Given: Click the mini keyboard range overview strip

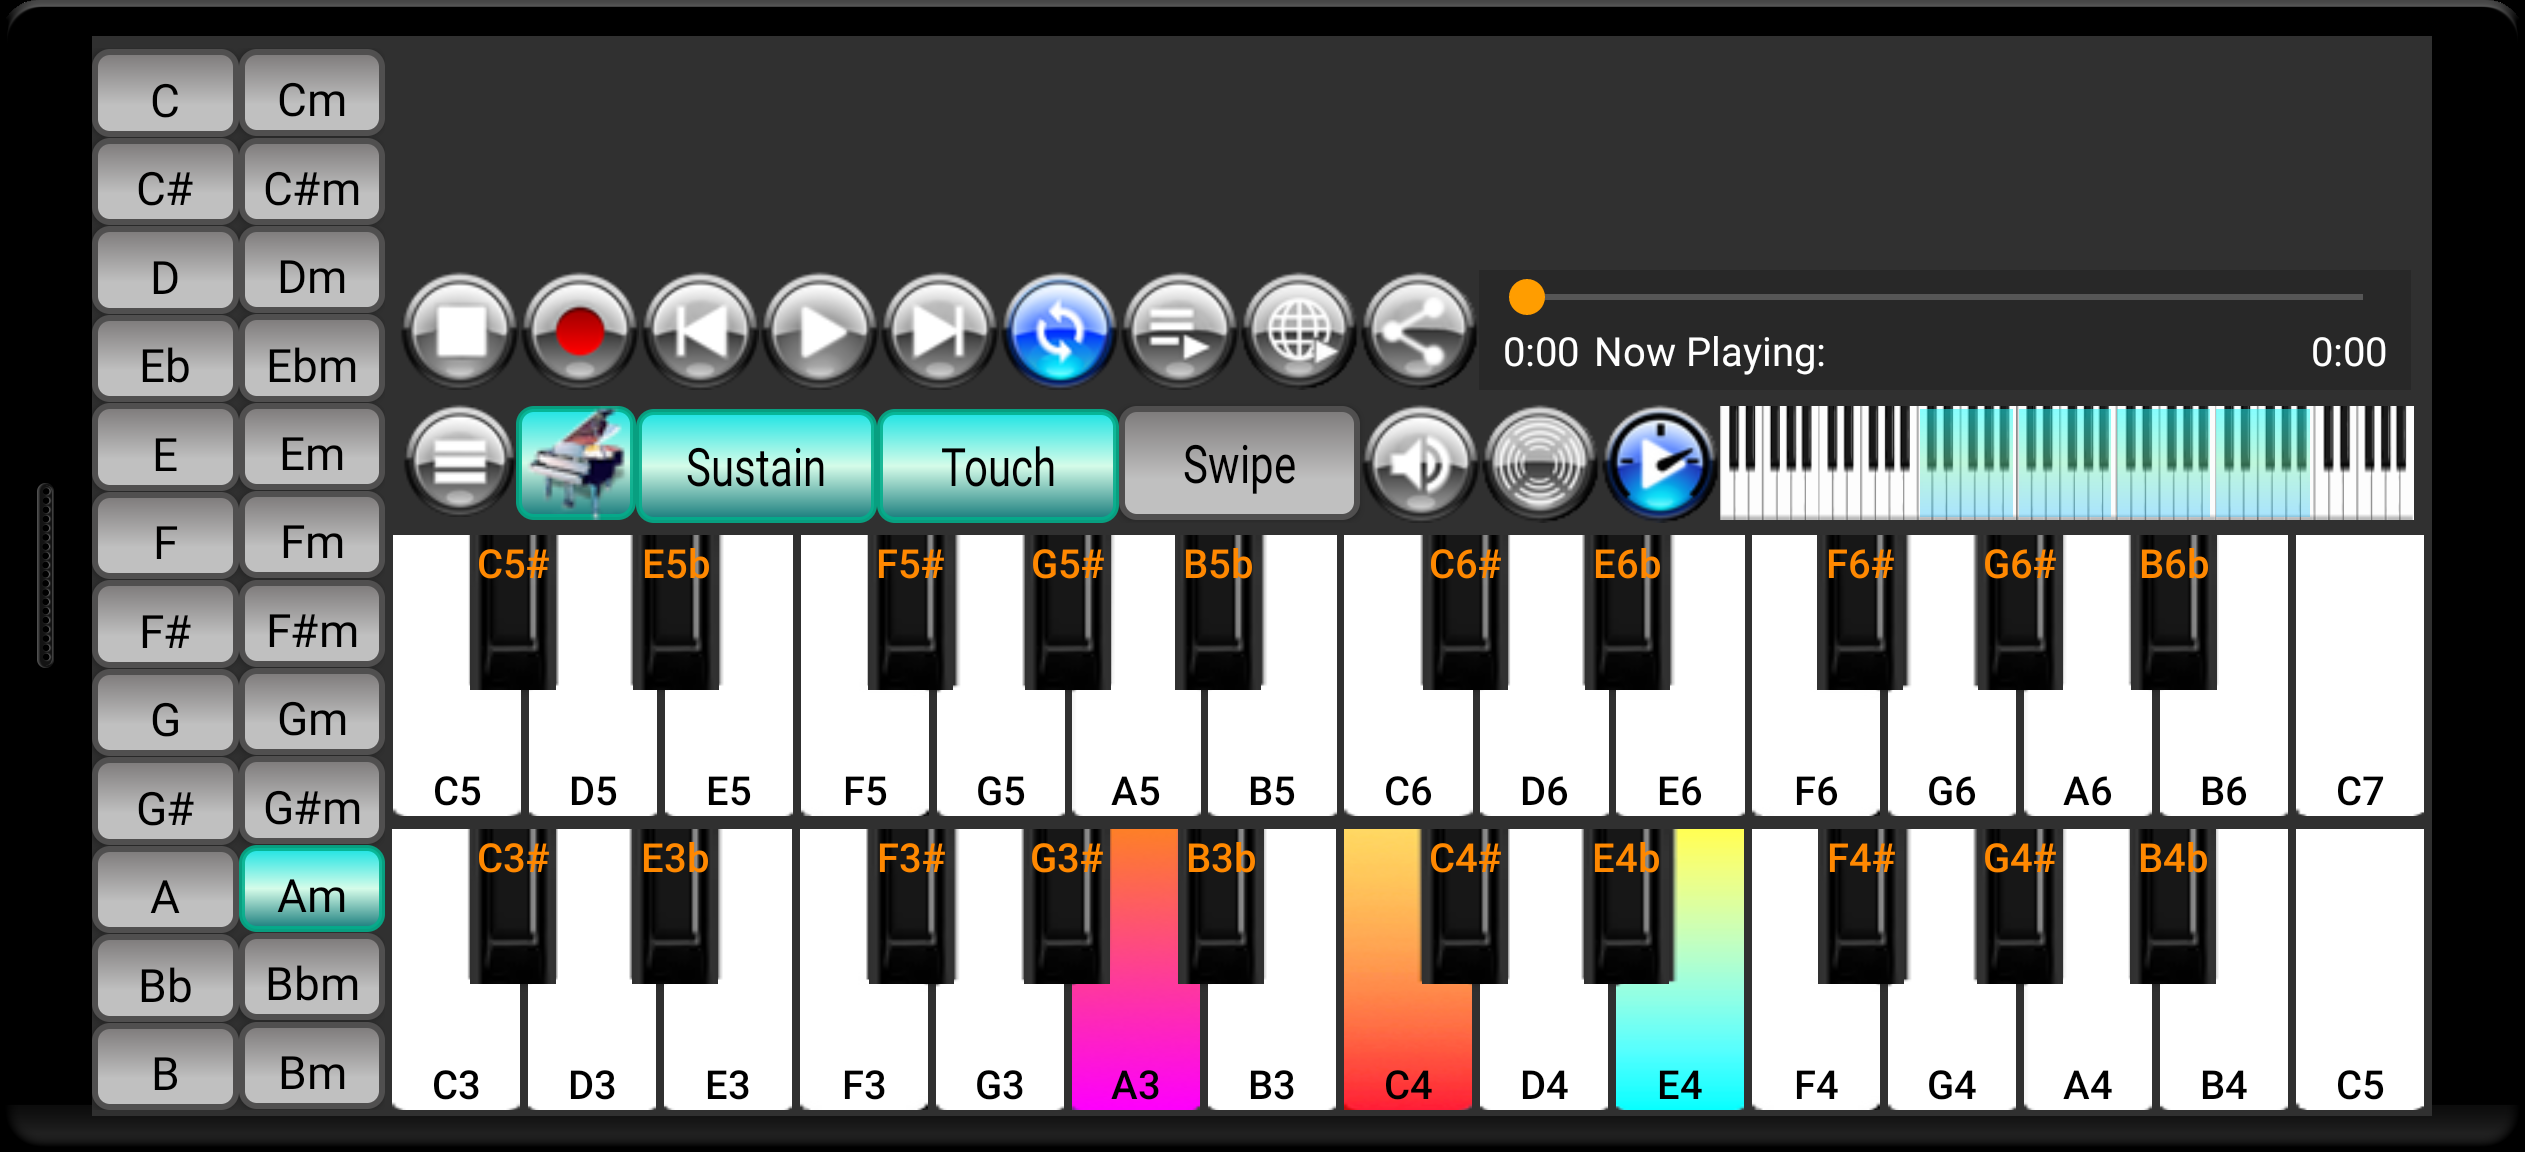Looking at the screenshot, I should click(2066, 462).
